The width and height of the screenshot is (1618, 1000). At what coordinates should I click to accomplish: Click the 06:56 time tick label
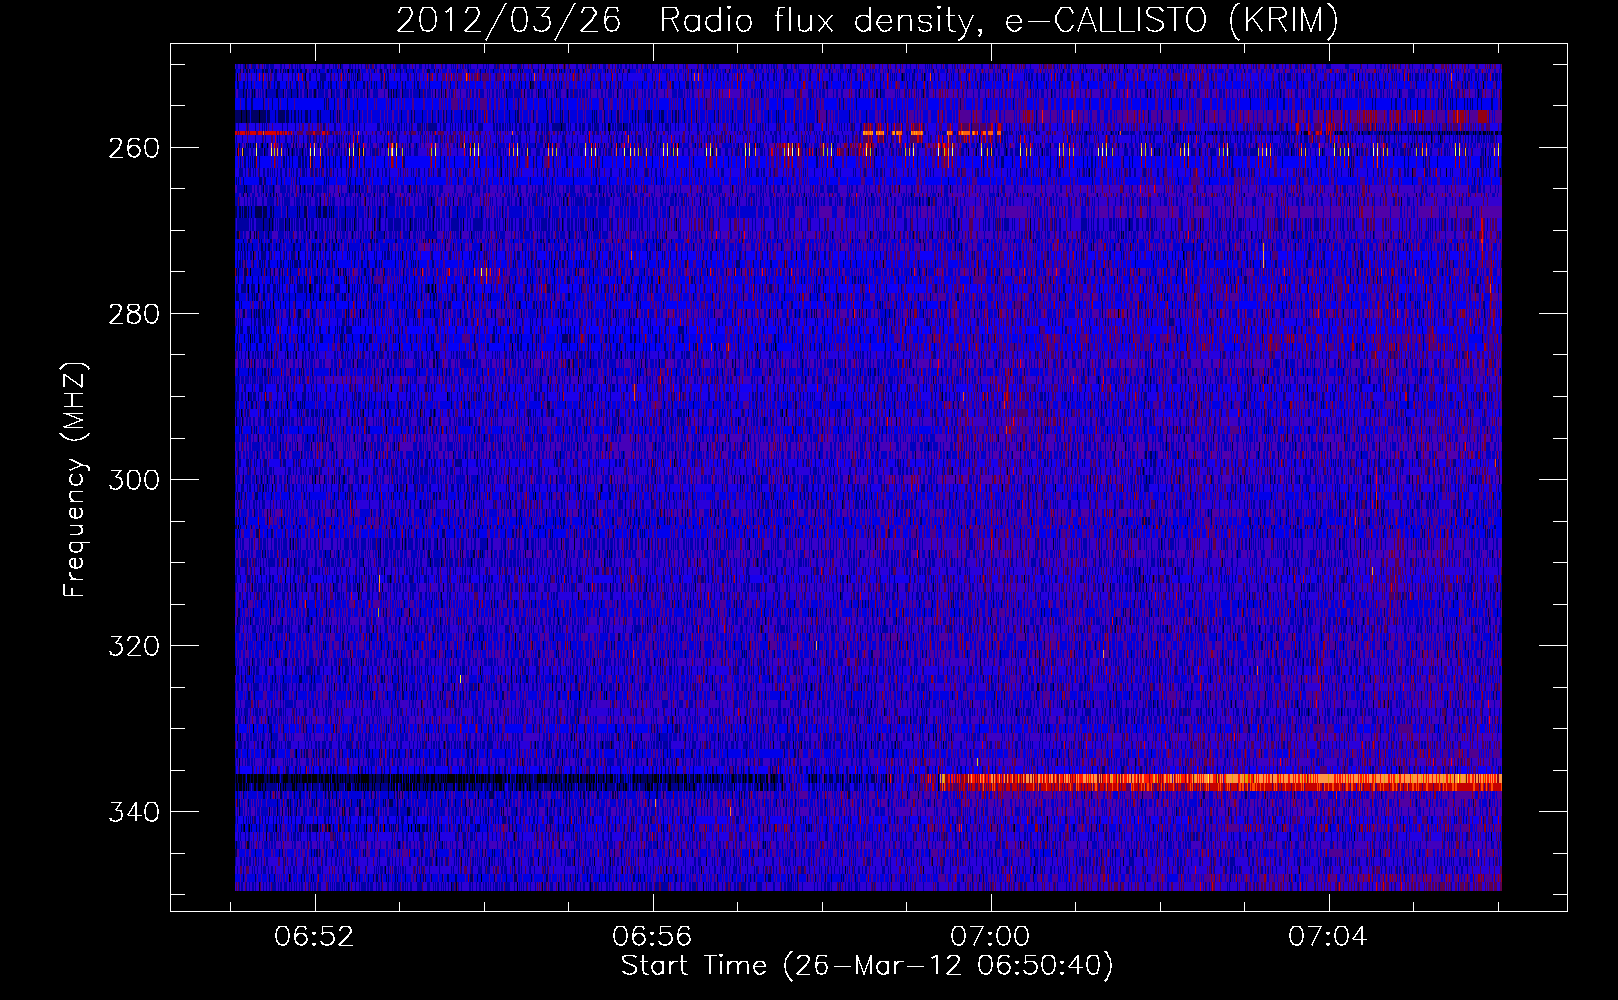652,936
